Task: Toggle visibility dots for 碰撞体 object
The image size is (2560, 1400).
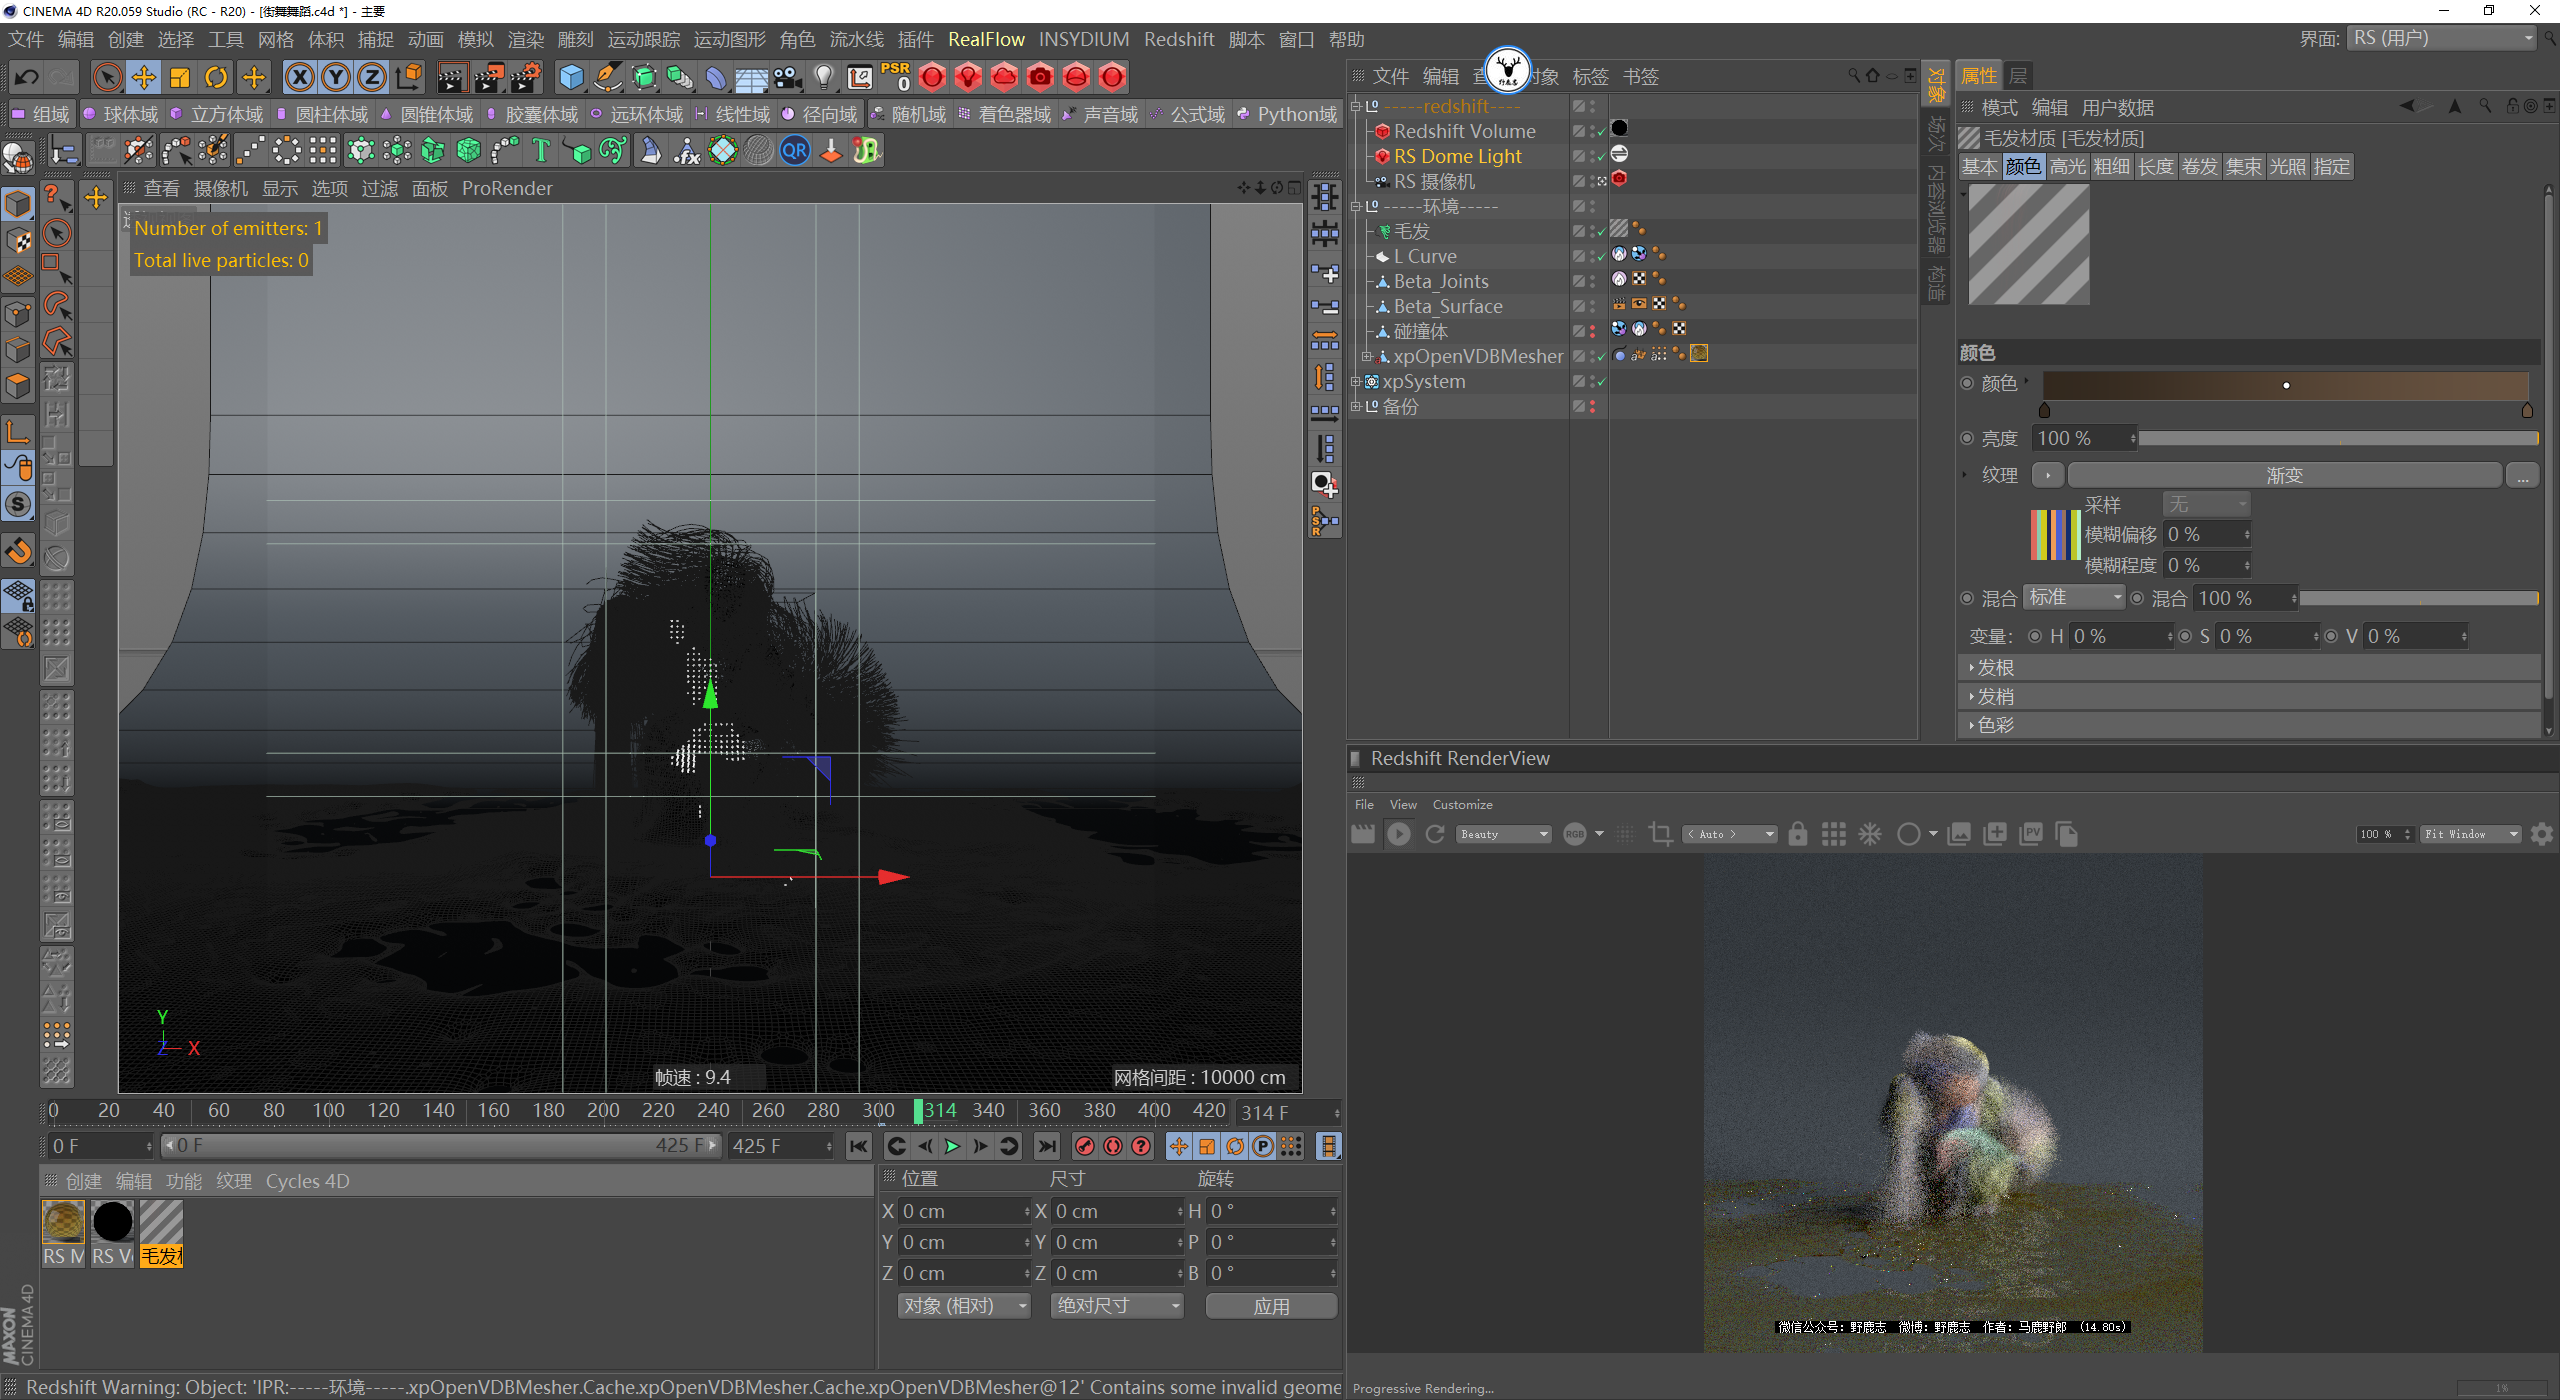Action: click(1592, 331)
